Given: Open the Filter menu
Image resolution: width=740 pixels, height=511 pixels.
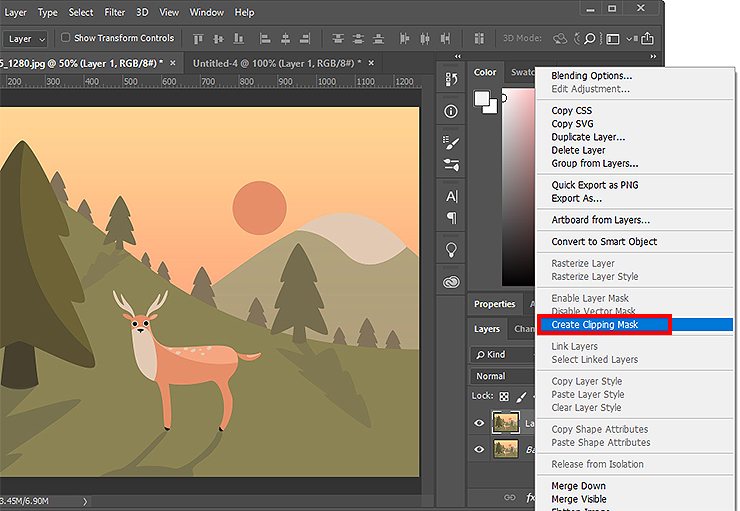Looking at the screenshot, I should (115, 13).
